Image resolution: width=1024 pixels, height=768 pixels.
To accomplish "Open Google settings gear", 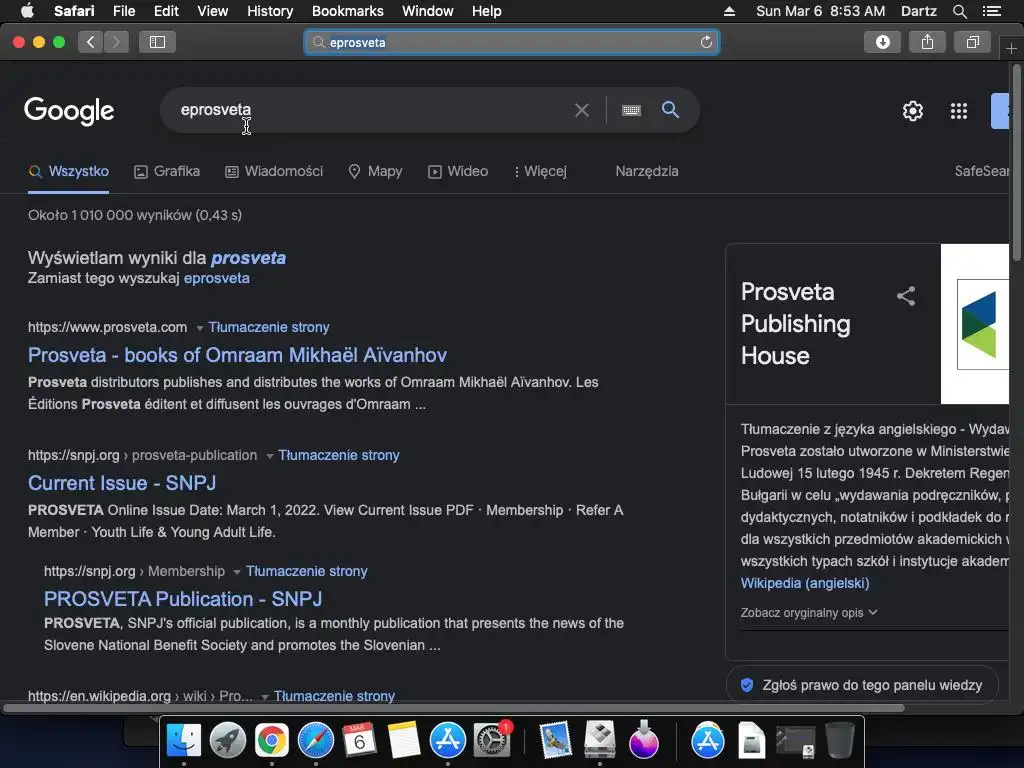I will coord(913,111).
